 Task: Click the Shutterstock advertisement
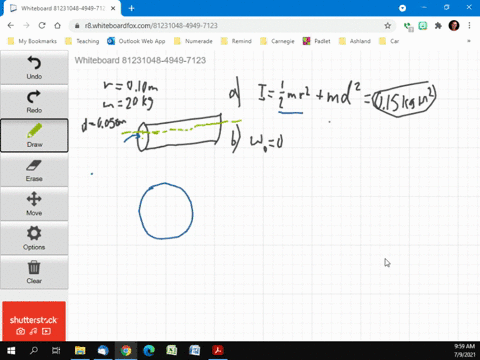pyautogui.click(x=34, y=321)
